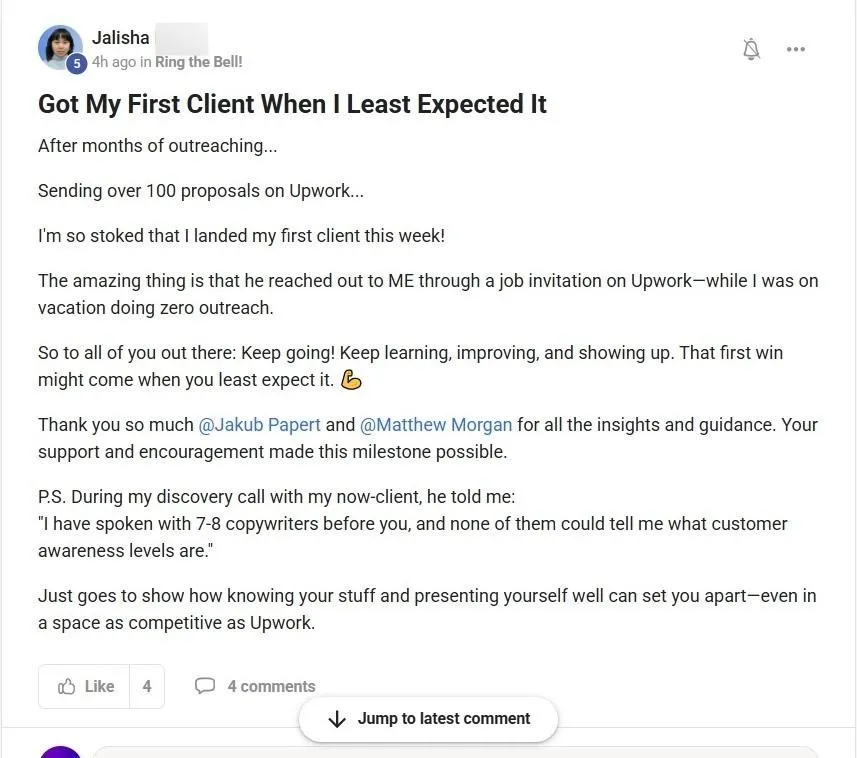
Task: View the 4 likes count
Action: 147,686
